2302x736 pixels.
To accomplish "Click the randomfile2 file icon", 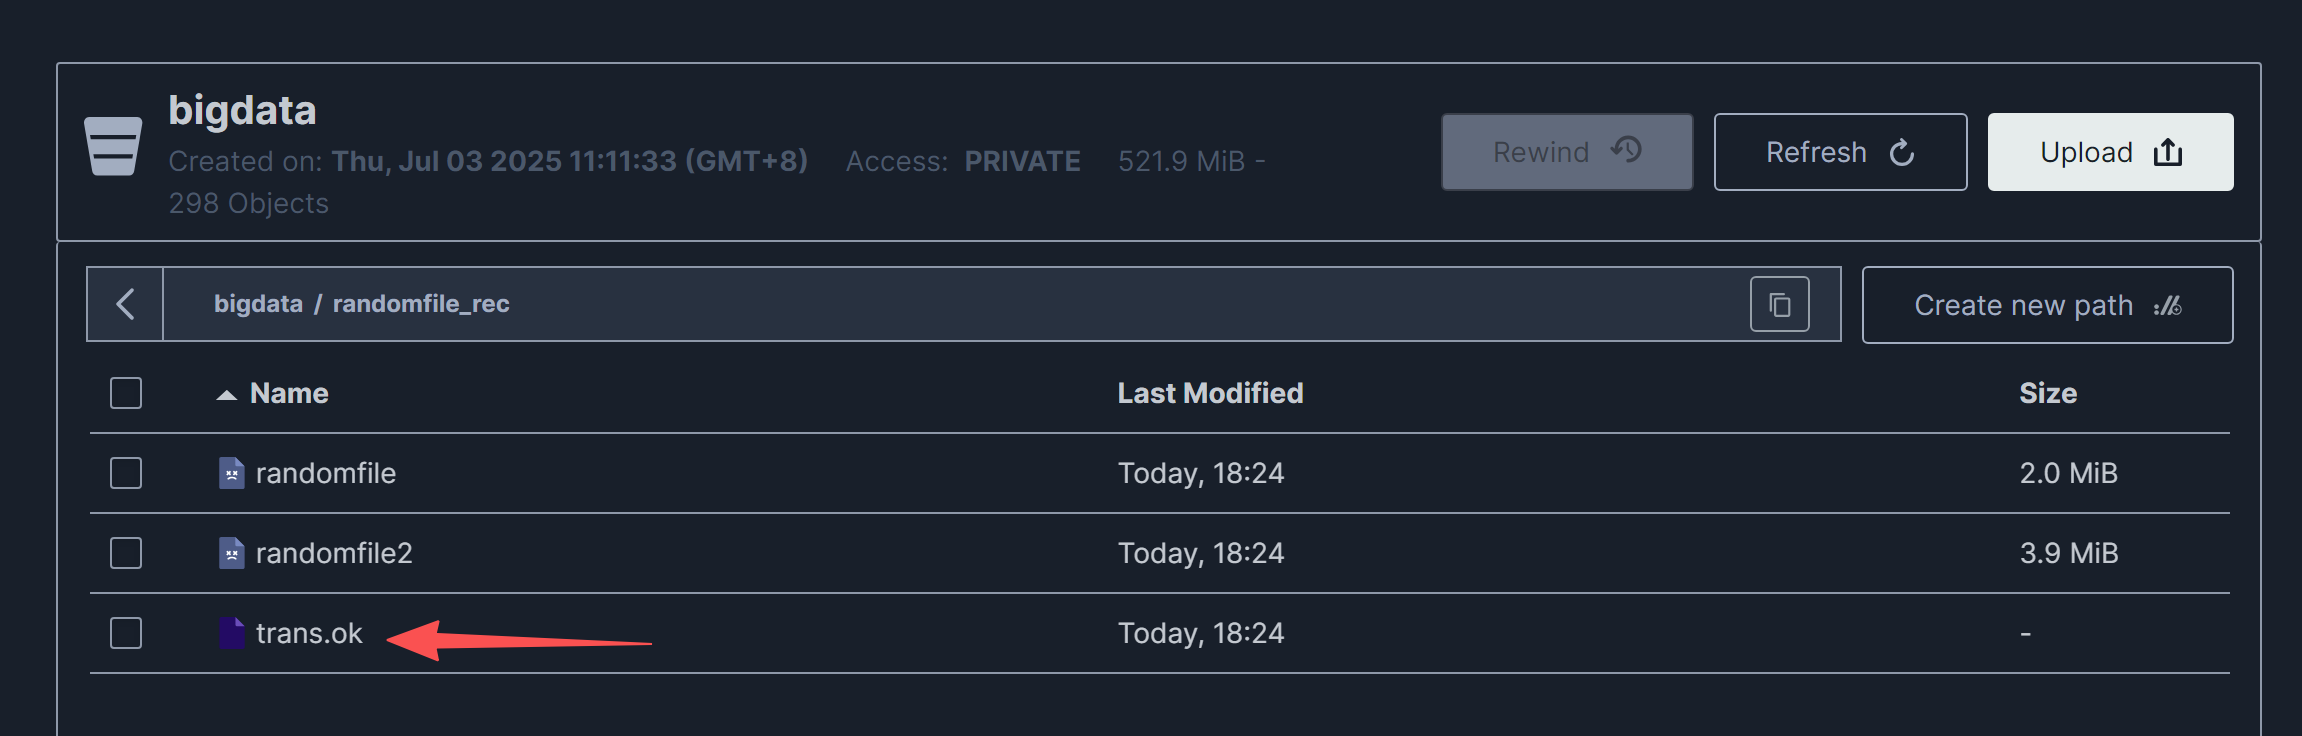I will 231,553.
